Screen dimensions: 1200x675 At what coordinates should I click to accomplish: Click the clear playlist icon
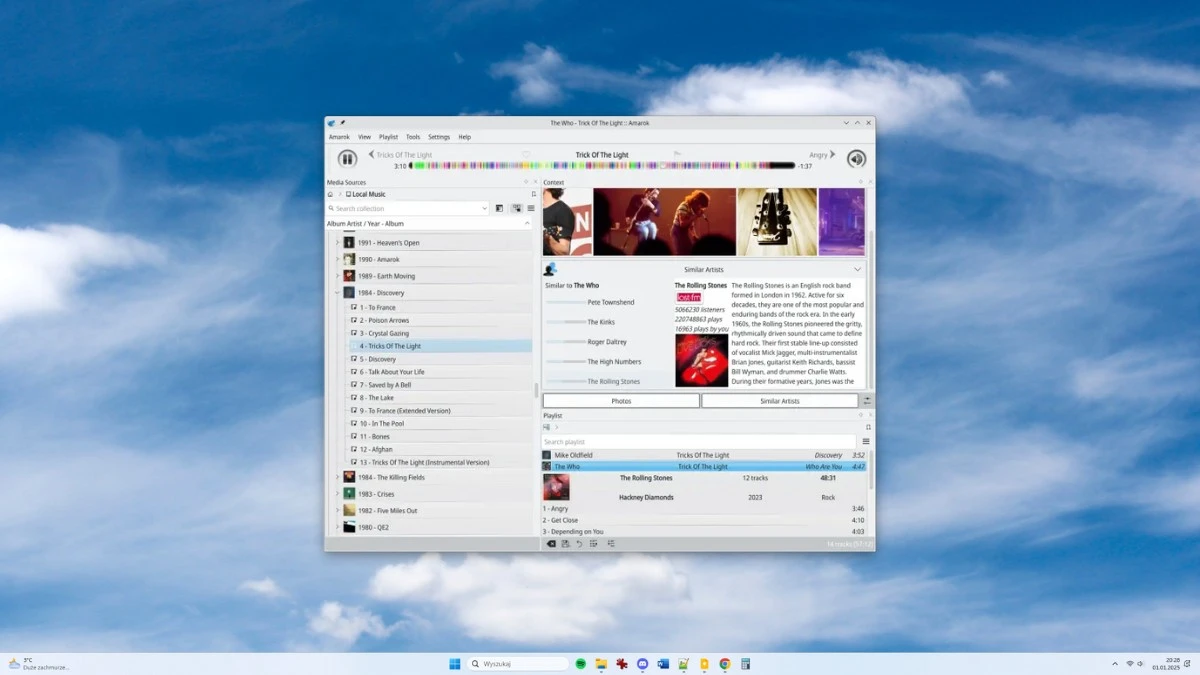(x=550, y=544)
